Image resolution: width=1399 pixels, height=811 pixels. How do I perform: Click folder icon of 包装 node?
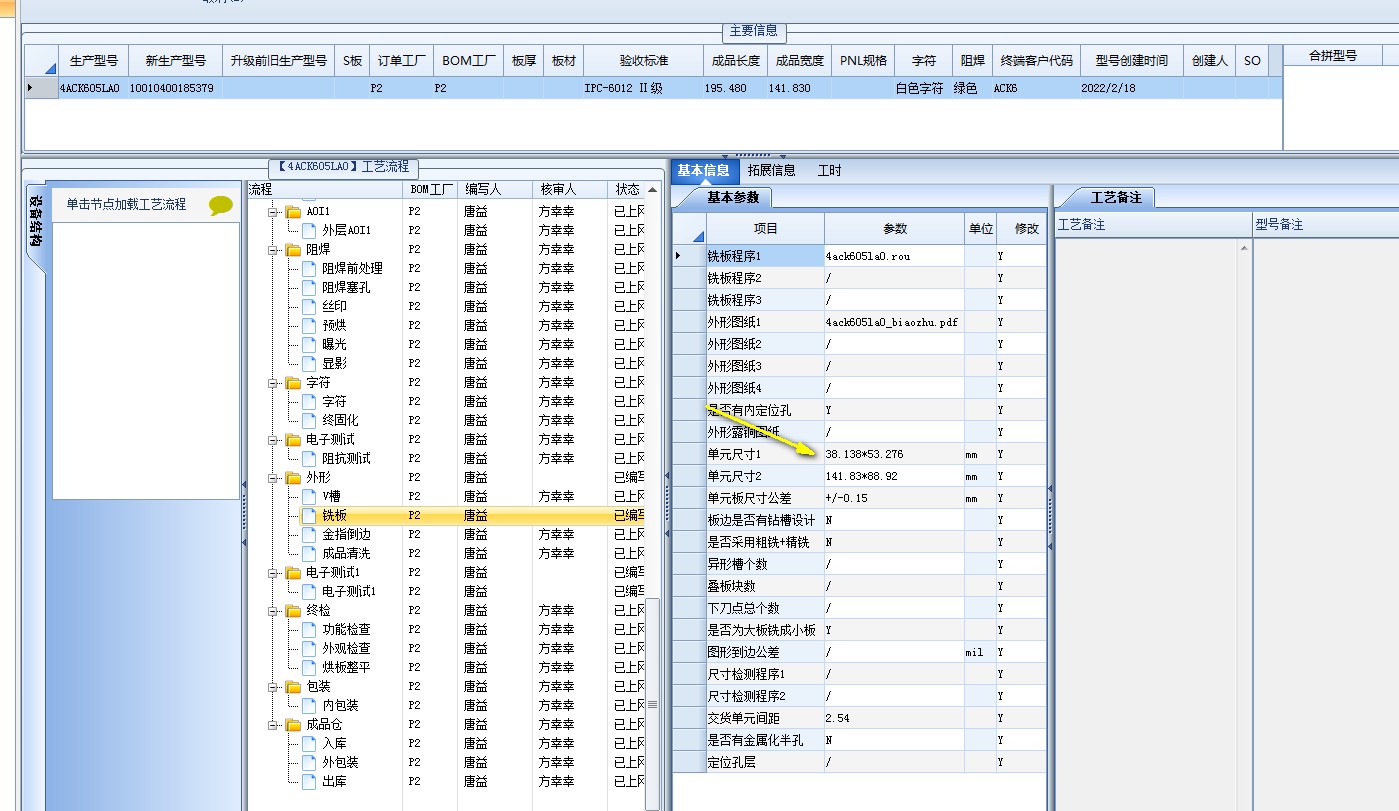coord(293,686)
